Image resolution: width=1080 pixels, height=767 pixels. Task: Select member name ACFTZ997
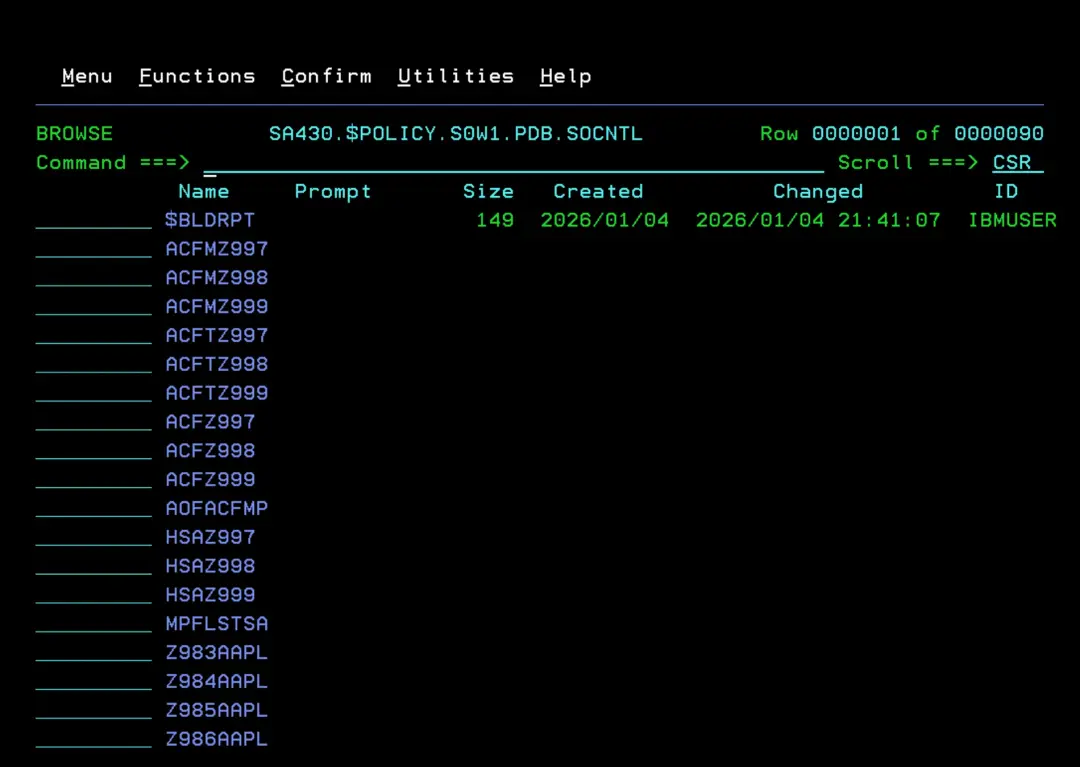pos(216,336)
